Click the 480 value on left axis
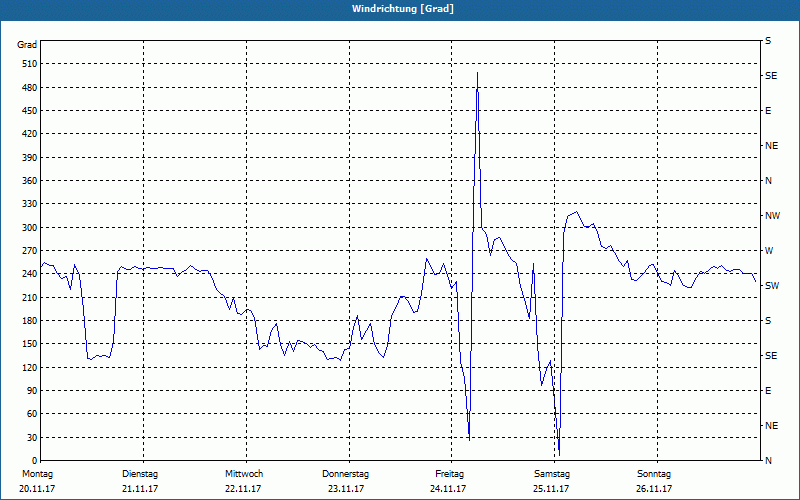Image resolution: width=800 pixels, height=500 pixels. (x=30, y=88)
